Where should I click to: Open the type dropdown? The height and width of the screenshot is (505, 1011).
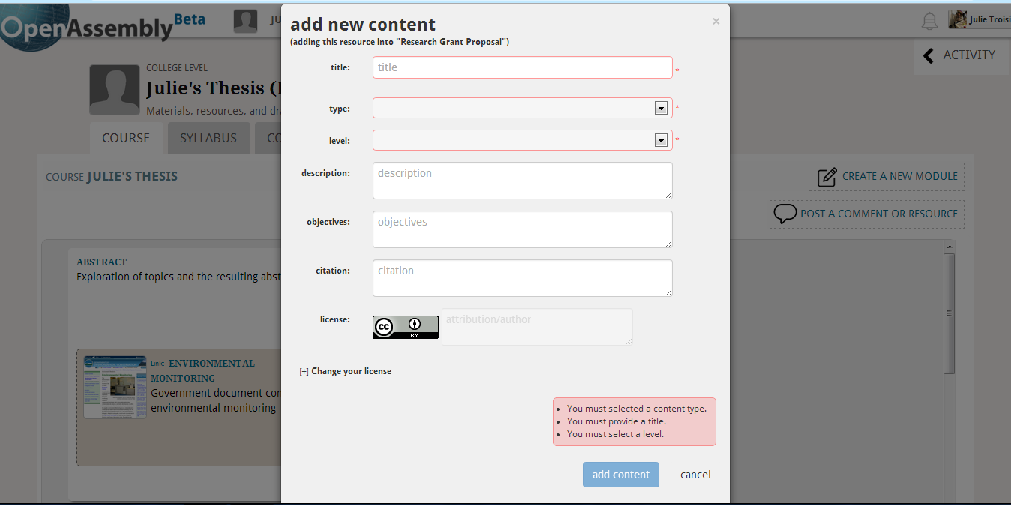660,108
